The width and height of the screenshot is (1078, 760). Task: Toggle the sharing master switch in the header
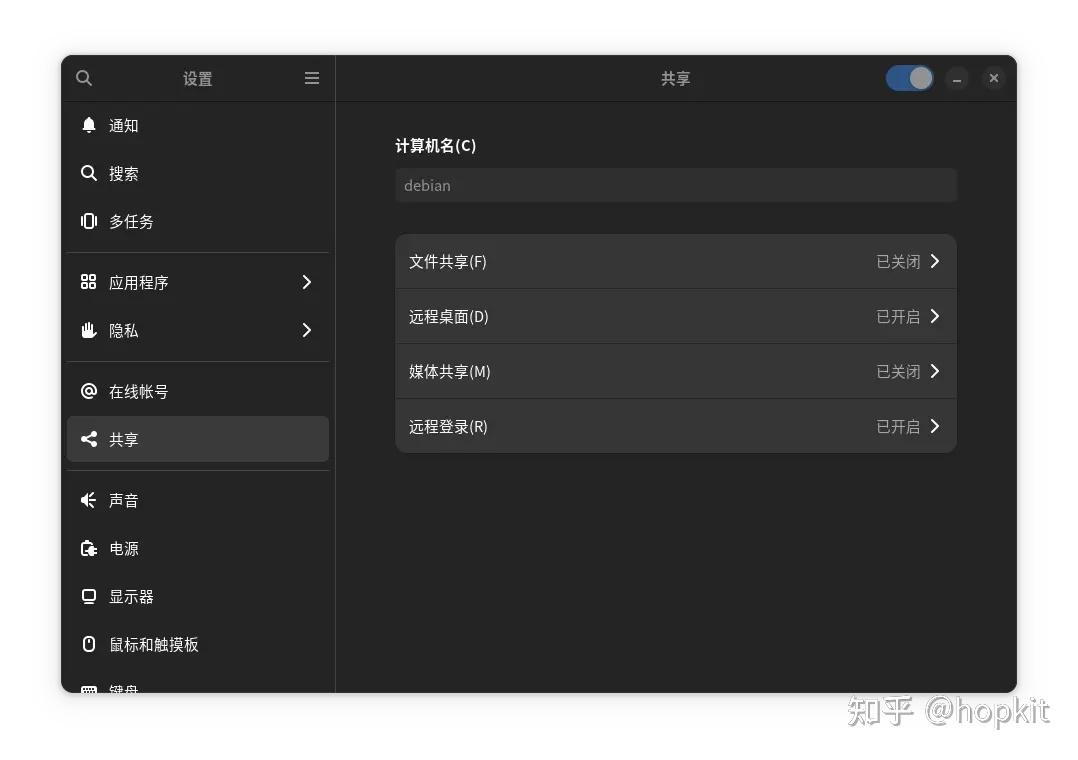pos(909,78)
